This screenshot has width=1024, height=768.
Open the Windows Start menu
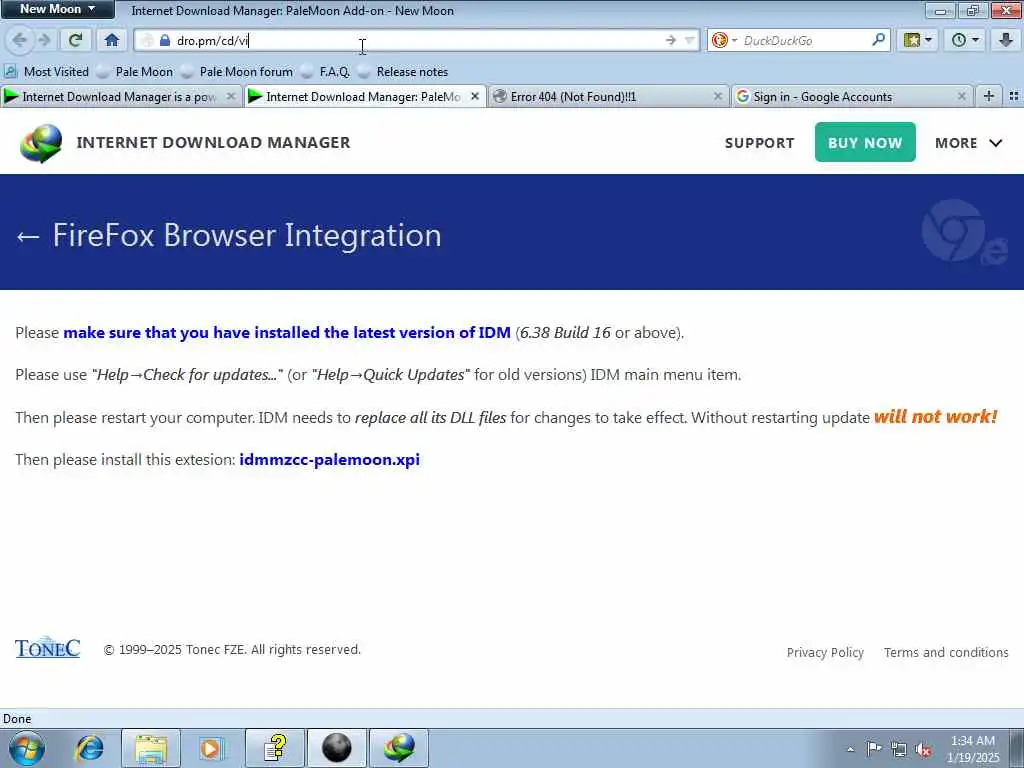coord(27,748)
